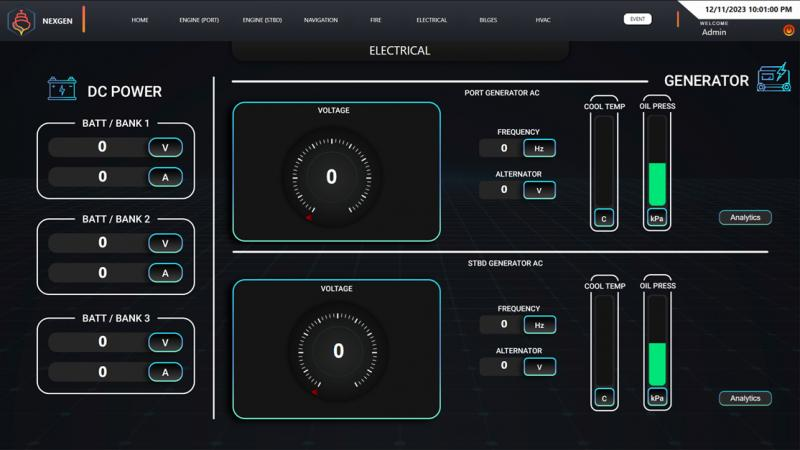Open Analytics for the STBD generator
The height and width of the screenshot is (450, 800).
[x=745, y=398]
